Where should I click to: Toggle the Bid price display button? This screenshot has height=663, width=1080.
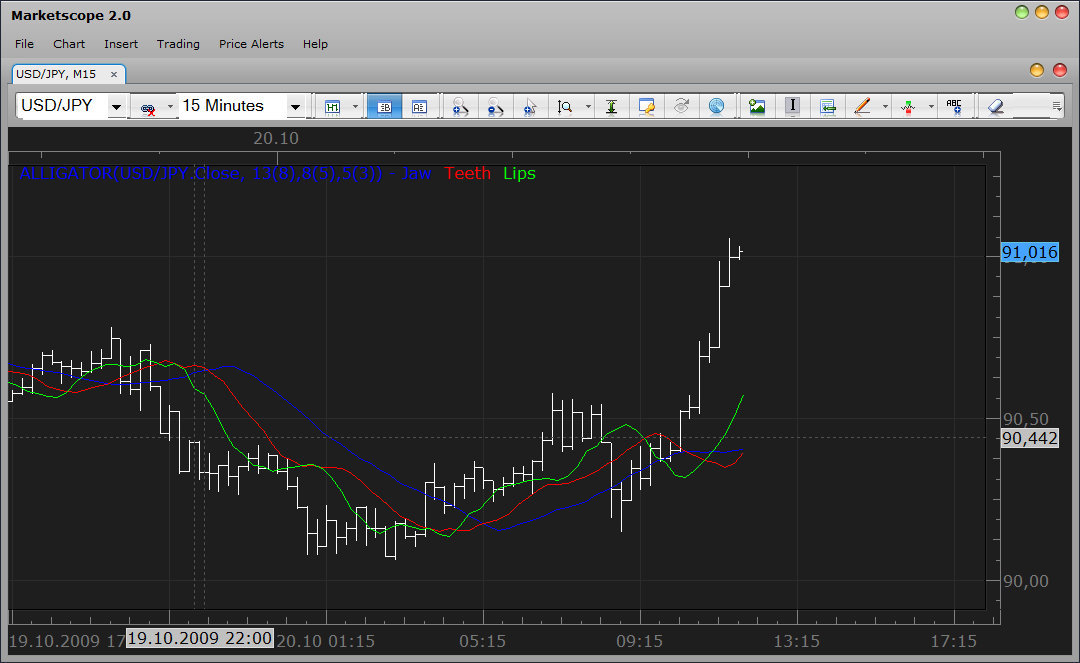coord(384,107)
